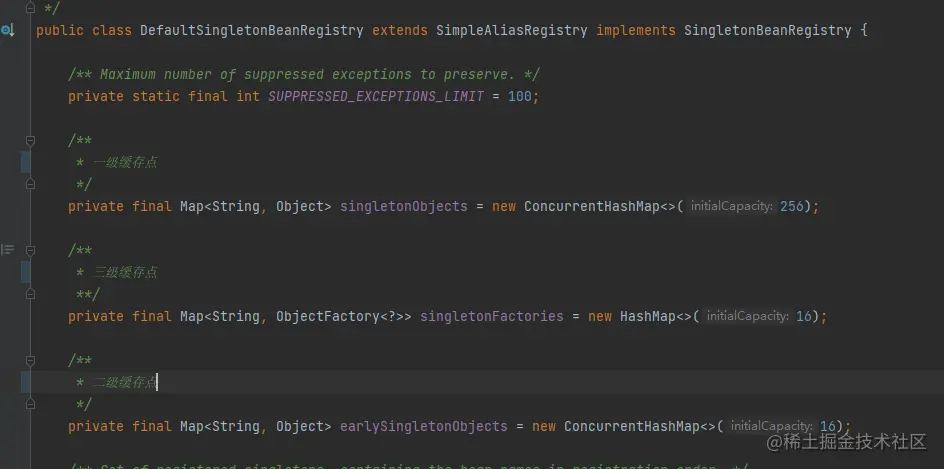Click ConcurrentHashMap on the earlySingletonObjects line
The width and height of the screenshot is (944, 469).
click(632, 426)
